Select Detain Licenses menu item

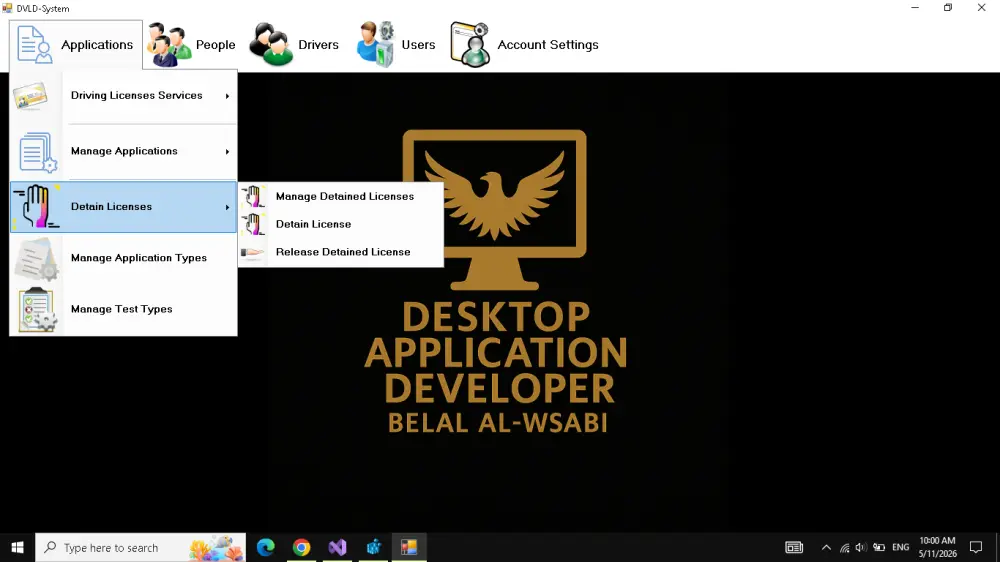(124, 207)
